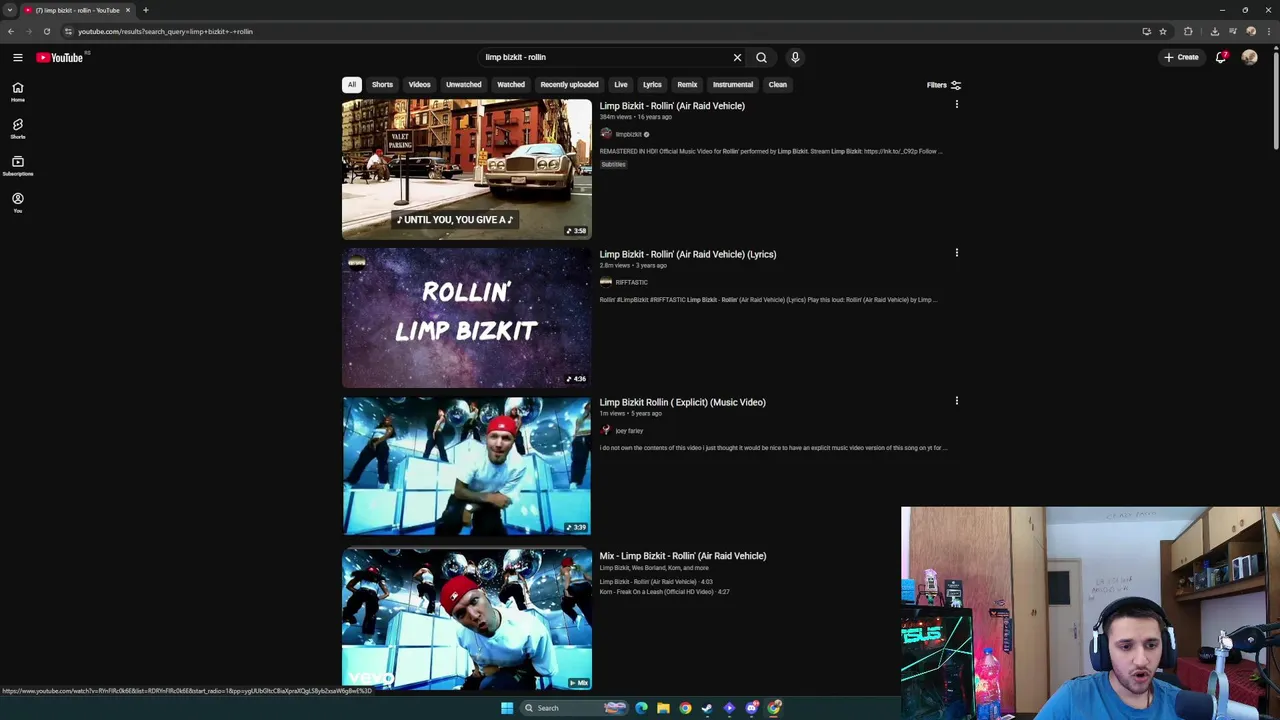Select the All filter chip

352,85
